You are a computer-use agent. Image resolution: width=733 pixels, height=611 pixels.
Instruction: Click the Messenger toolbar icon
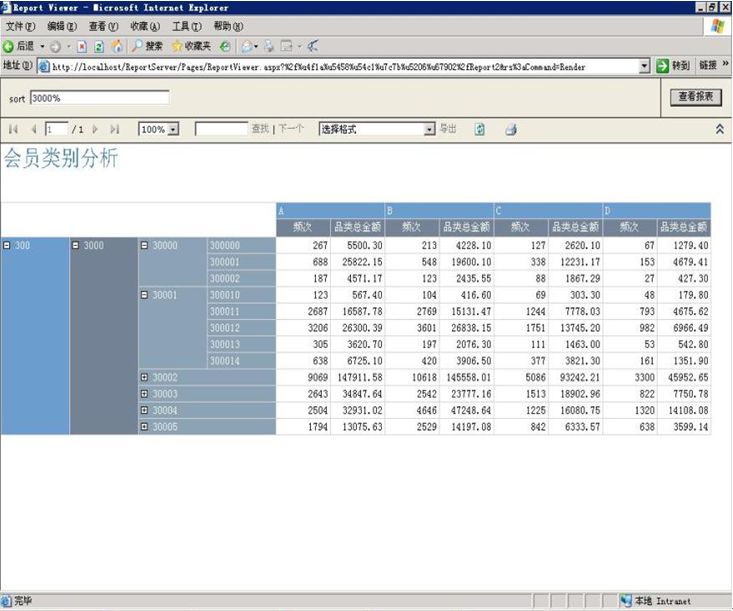(313, 46)
